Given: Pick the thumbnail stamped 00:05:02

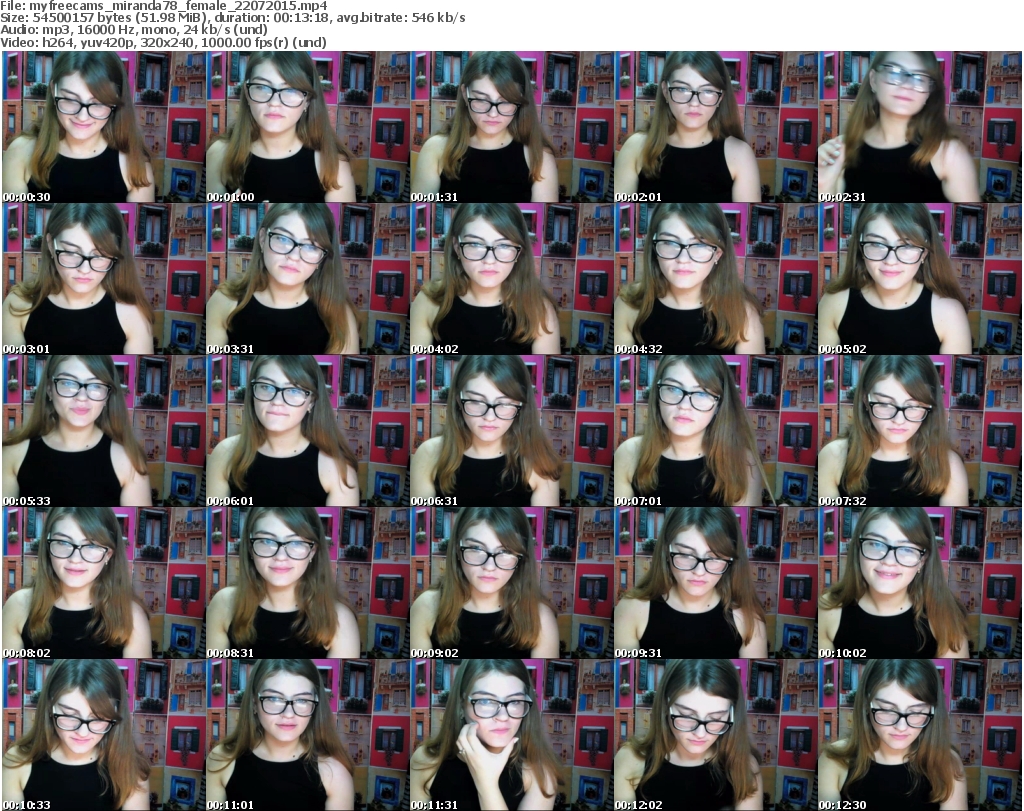Looking at the screenshot, I should tap(920, 279).
